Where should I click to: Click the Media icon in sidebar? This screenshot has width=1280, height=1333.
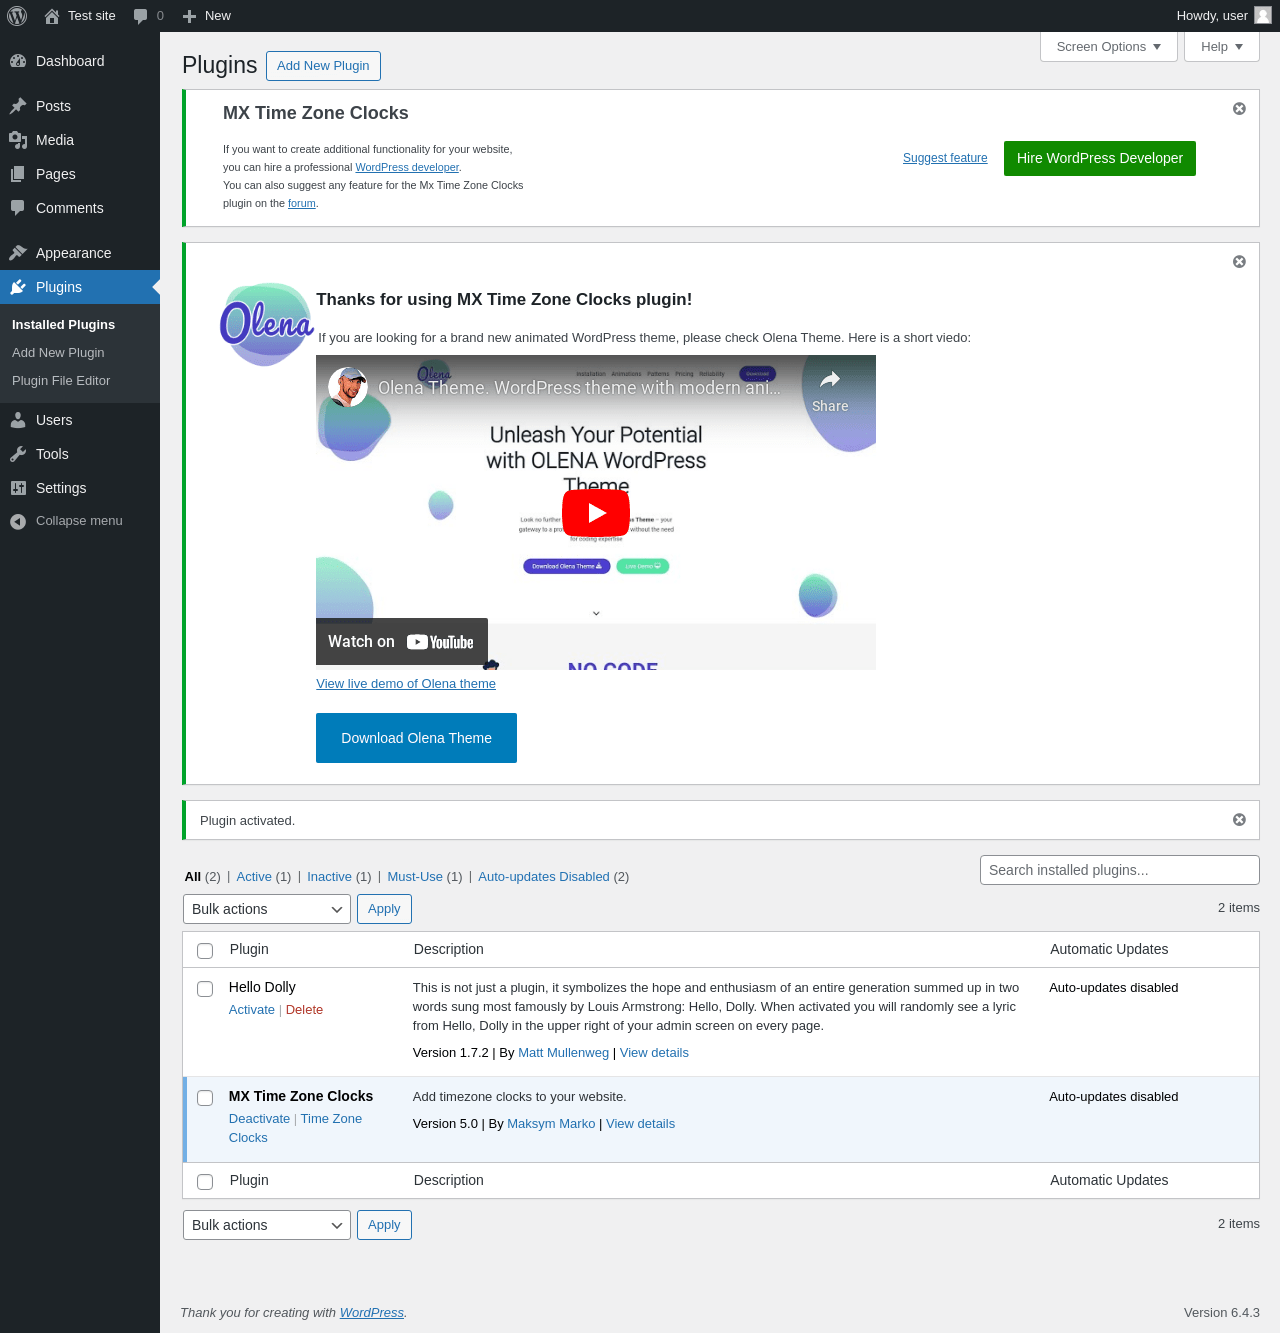[18, 140]
